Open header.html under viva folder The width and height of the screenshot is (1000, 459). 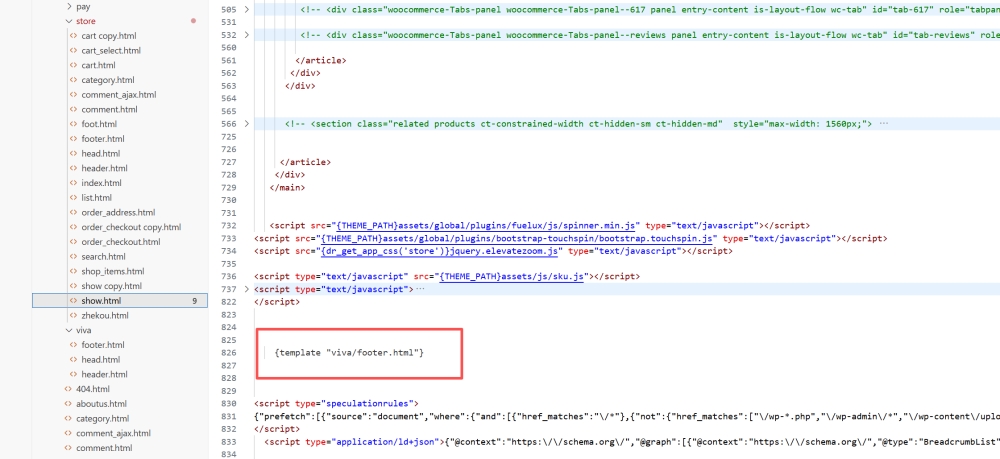coord(104,374)
